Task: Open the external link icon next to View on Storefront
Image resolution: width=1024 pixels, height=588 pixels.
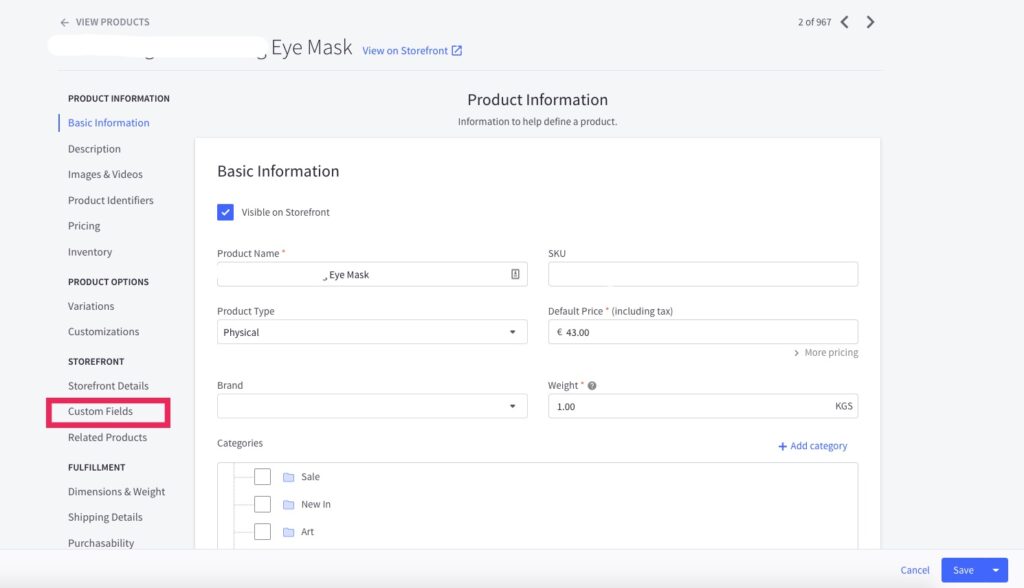Action: click(x=457, y=50)
